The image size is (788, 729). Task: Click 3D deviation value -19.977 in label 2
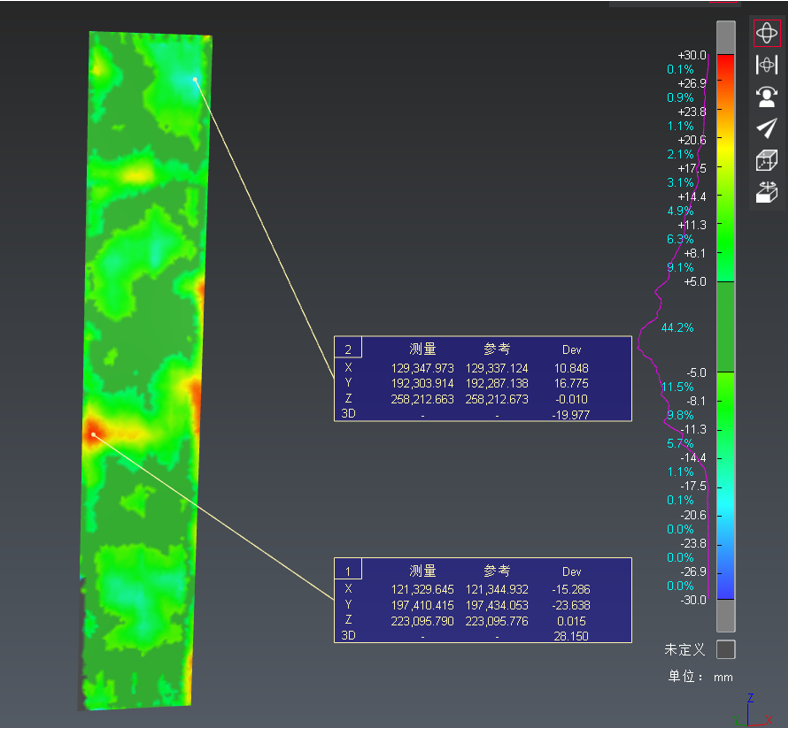pyautogui.click(x=570, y=414)
